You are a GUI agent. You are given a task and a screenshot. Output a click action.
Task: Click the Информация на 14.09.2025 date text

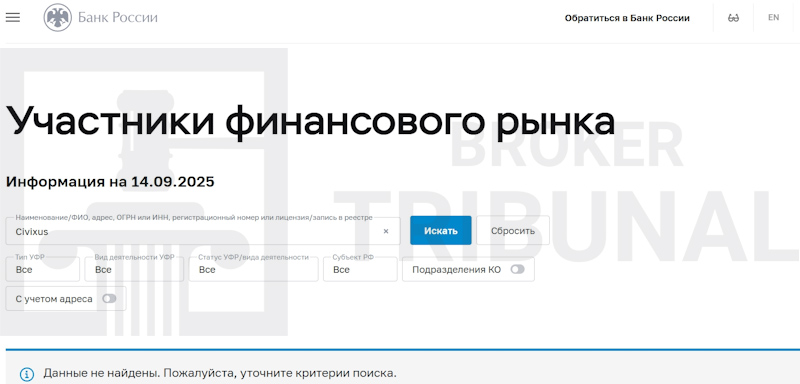pyautogui.click(x=110, y=182)
